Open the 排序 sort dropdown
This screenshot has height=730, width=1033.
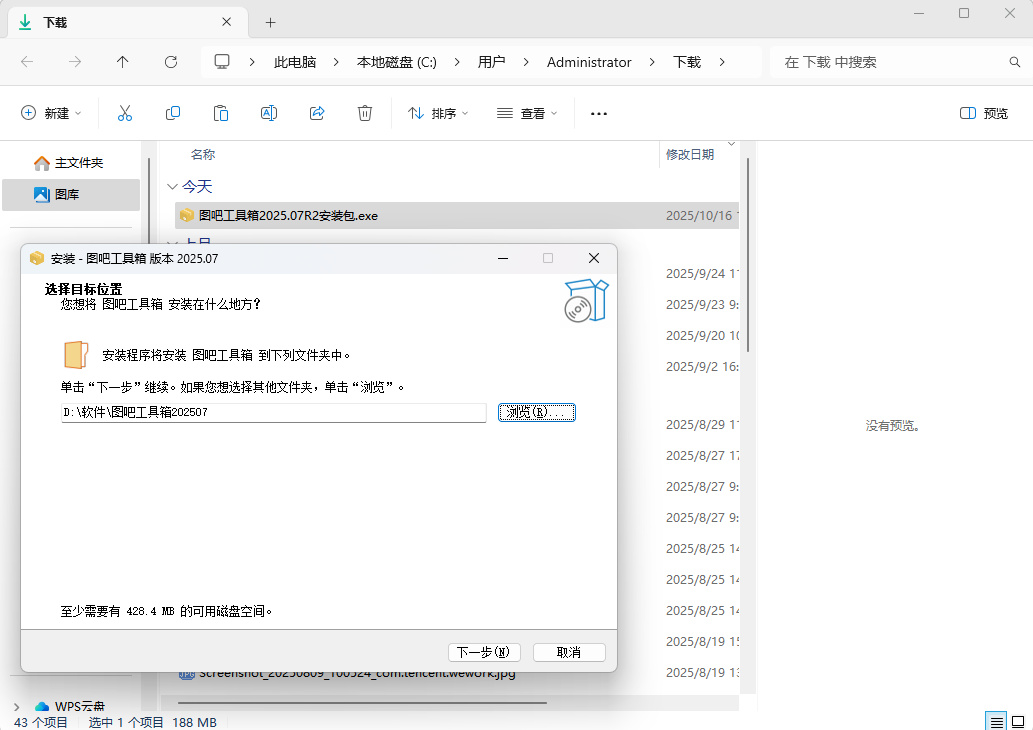point(437,113)
